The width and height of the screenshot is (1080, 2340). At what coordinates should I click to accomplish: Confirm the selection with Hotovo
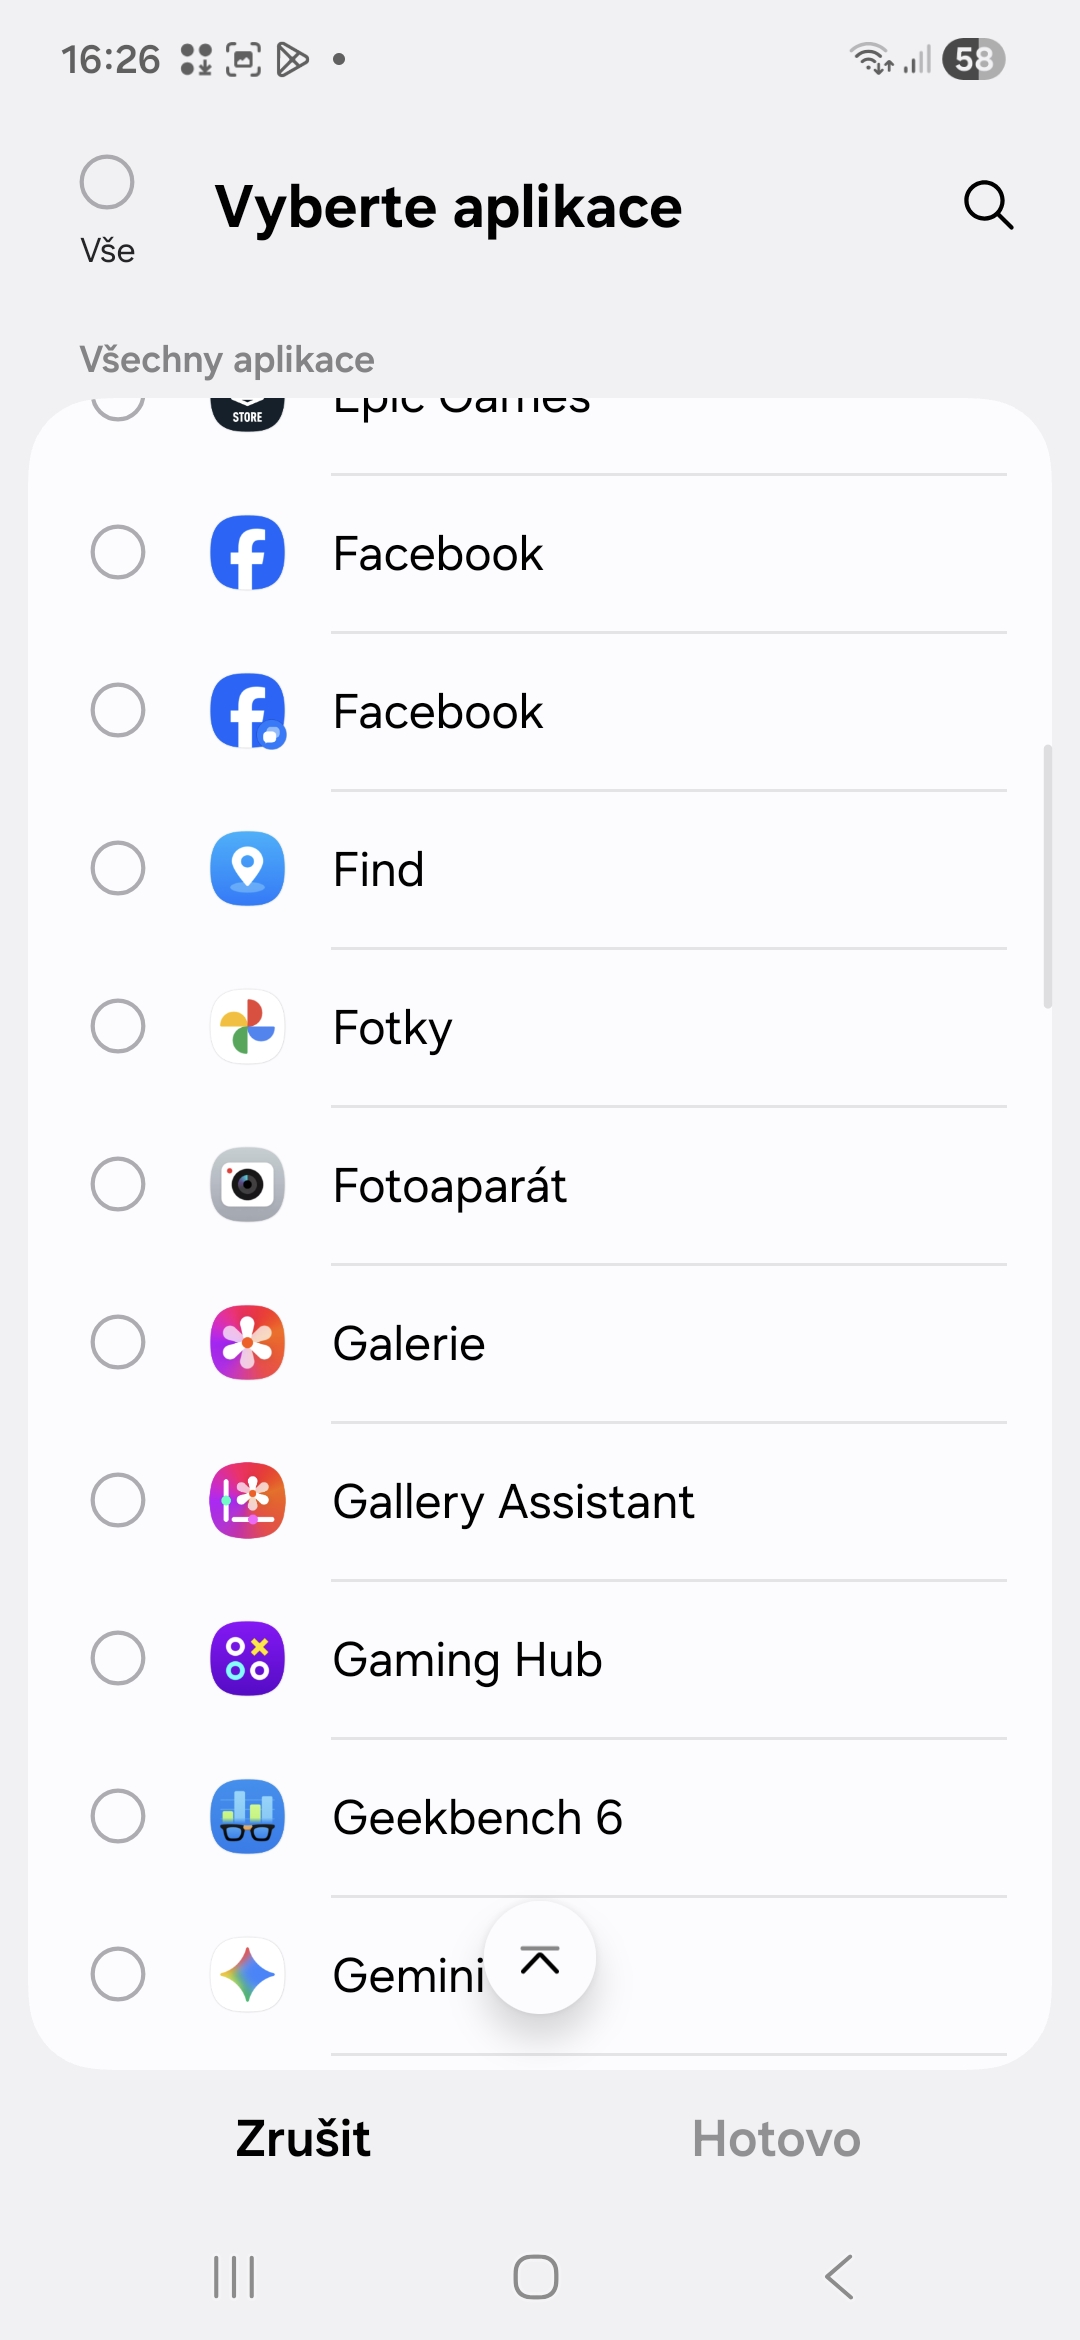click(776, 2139)
